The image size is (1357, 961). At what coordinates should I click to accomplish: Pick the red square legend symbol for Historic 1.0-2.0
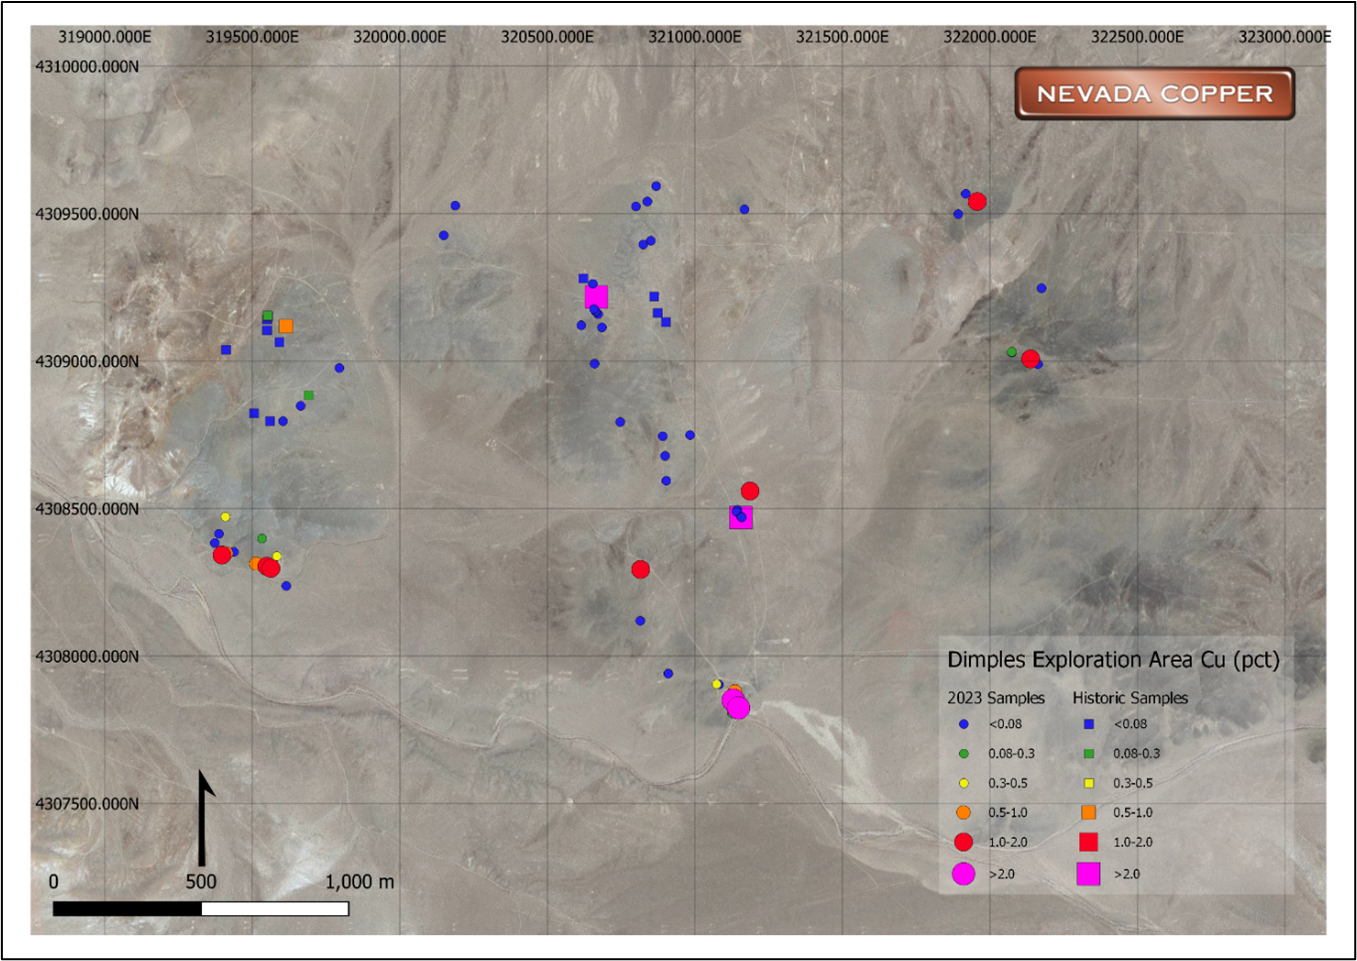coord(1089,842)
